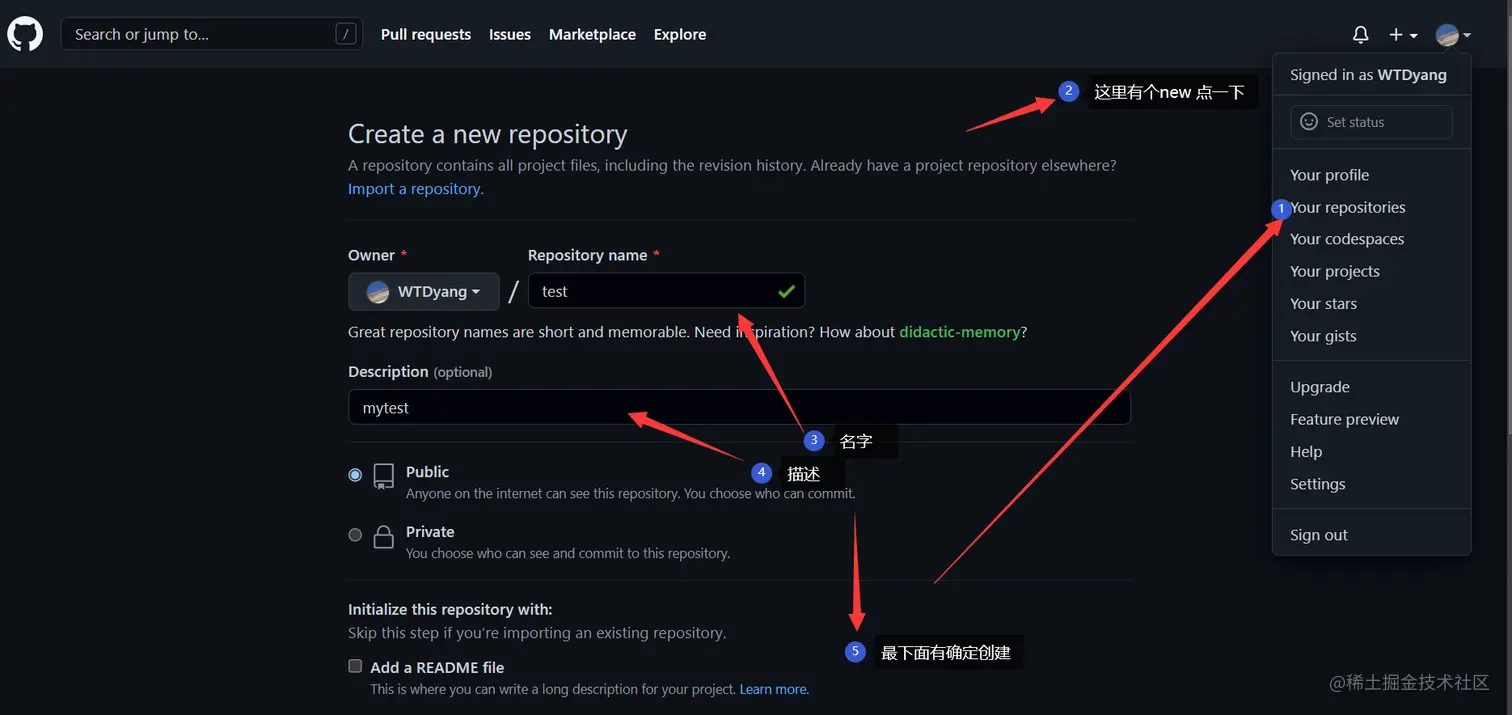The width and height of the screenshot is (1512, 715).
Task: Go to Marketplace in the header
Action: pyautogui.click(x=592, y=34)
